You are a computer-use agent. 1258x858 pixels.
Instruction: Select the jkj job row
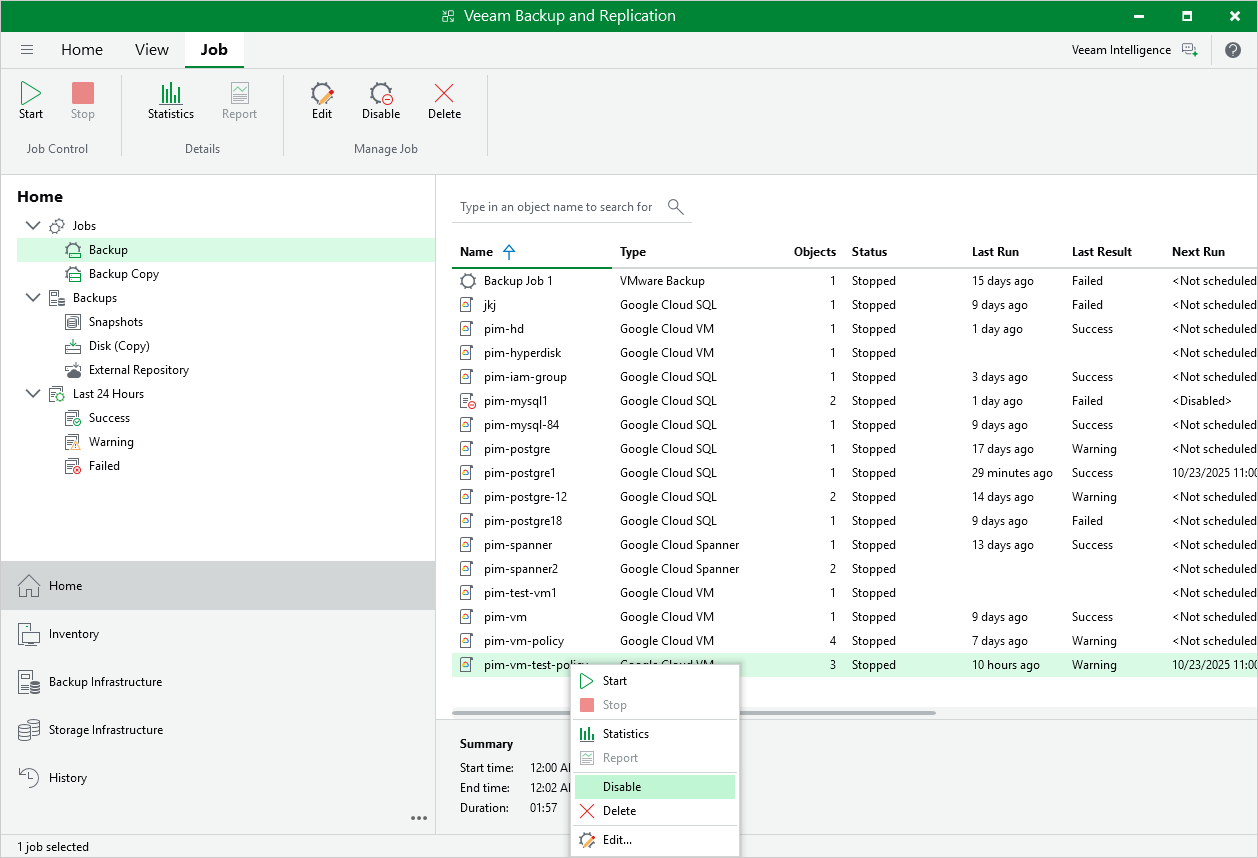[855, 305]
